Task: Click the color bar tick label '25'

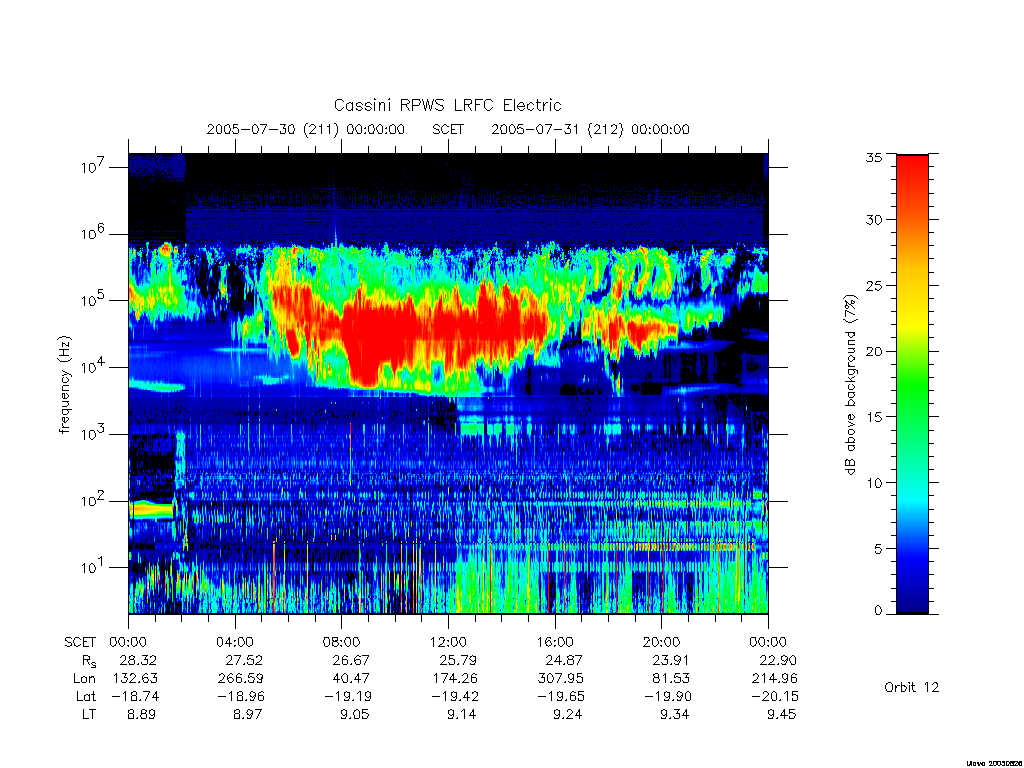Action: point(873,285)
